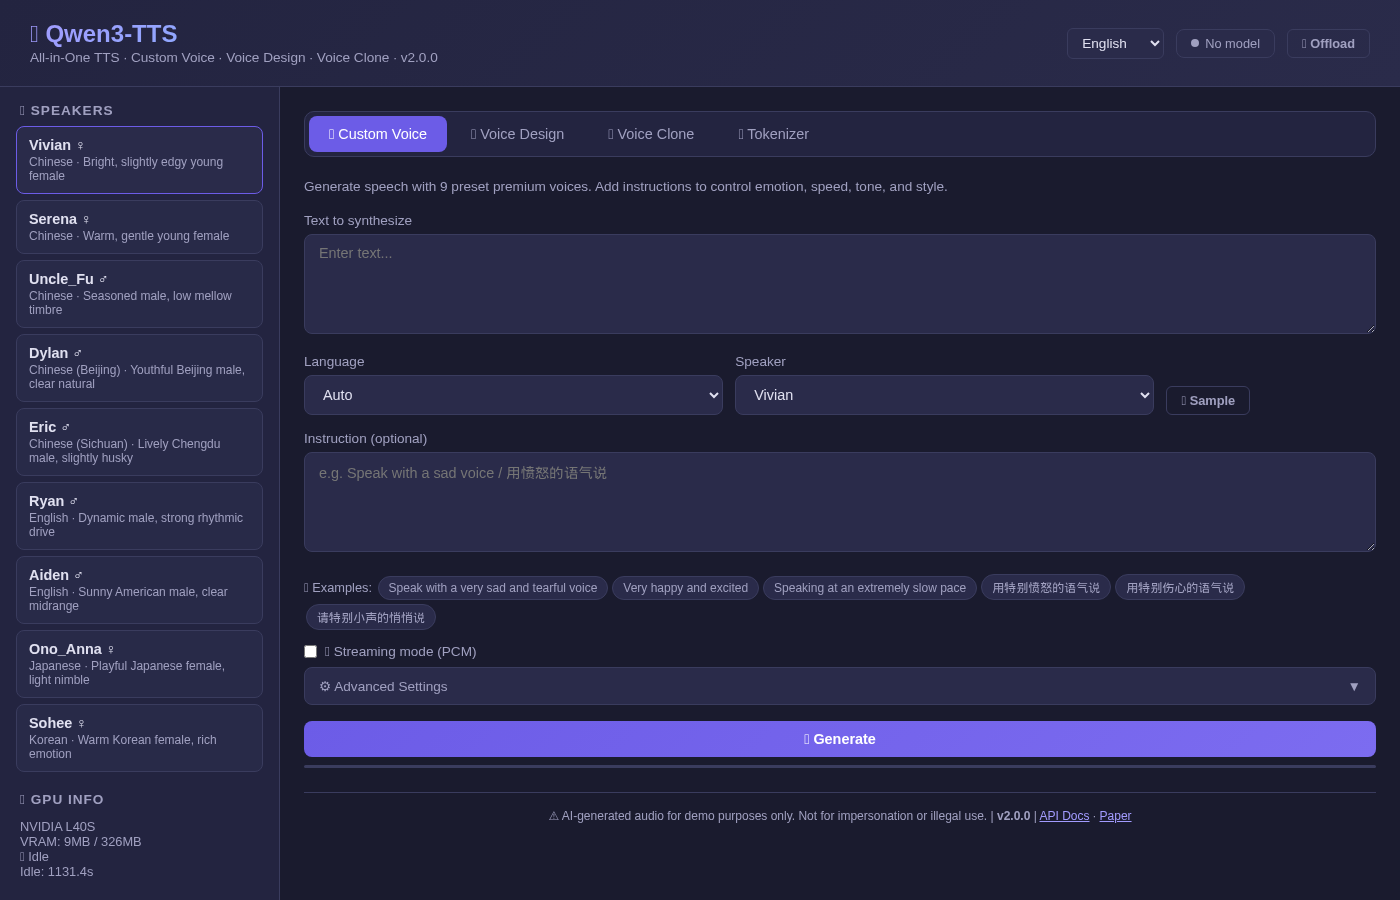1400x900 pixels.
Task: Use example 'Very happy and excited'
Action: pos(685,588)
